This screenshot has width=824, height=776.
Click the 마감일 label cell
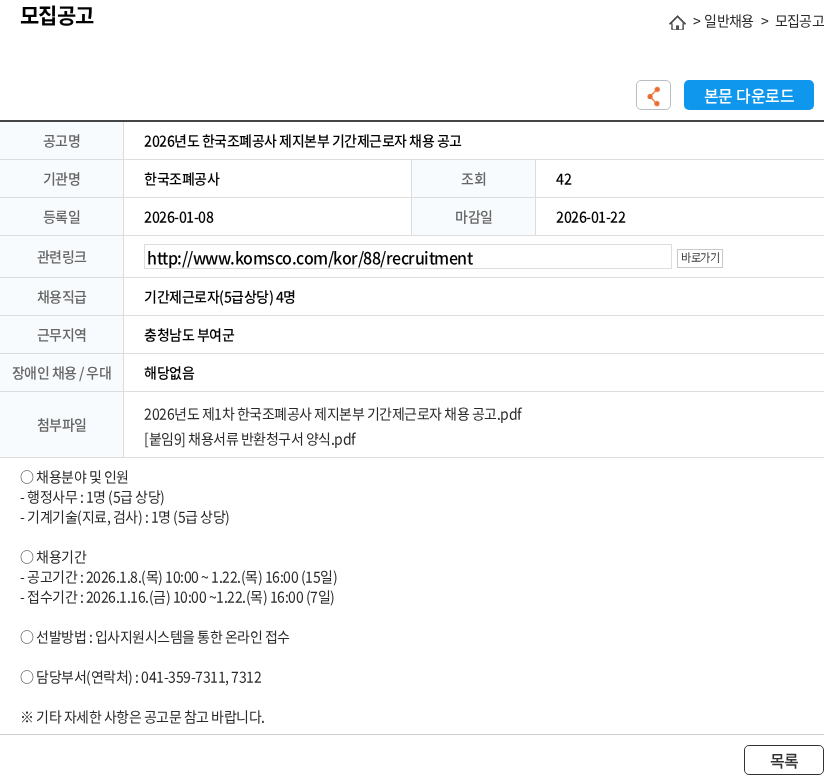point(473,217)
